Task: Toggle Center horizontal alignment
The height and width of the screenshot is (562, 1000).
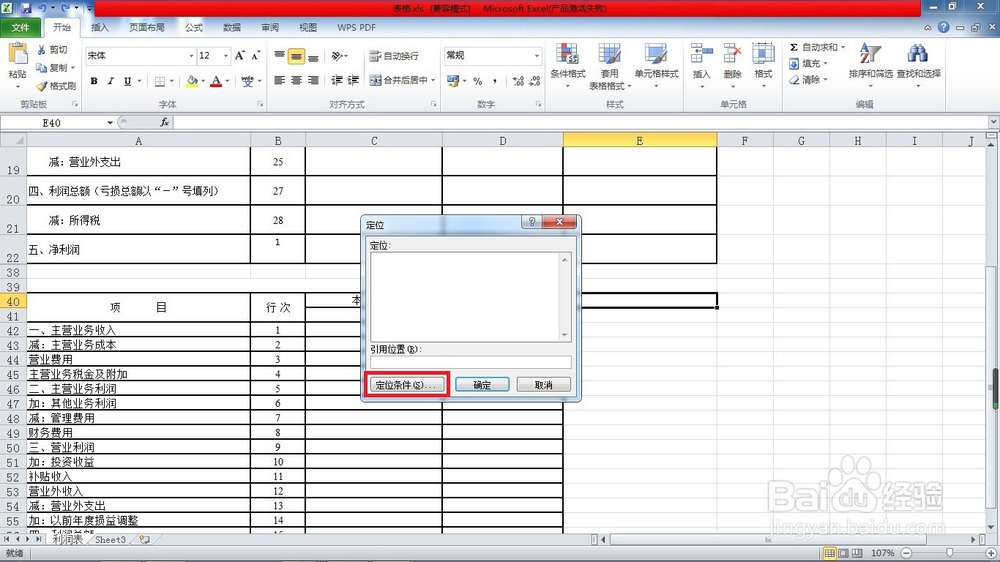Action: tap(296, 80)
